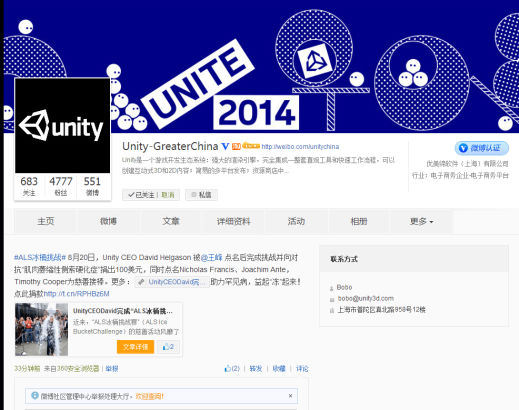Click the Unity-GreaterChina account name
The image size is (519, 410).
click(170, 146)
